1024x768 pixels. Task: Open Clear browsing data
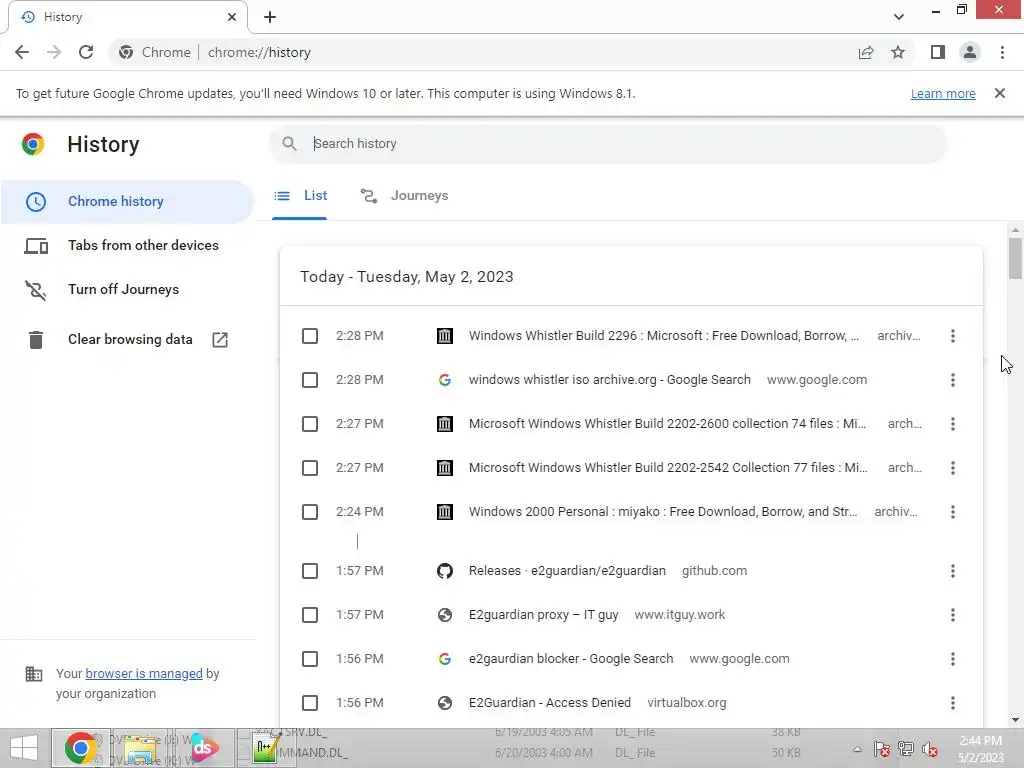pyautogui.click(x=127, y=340)
